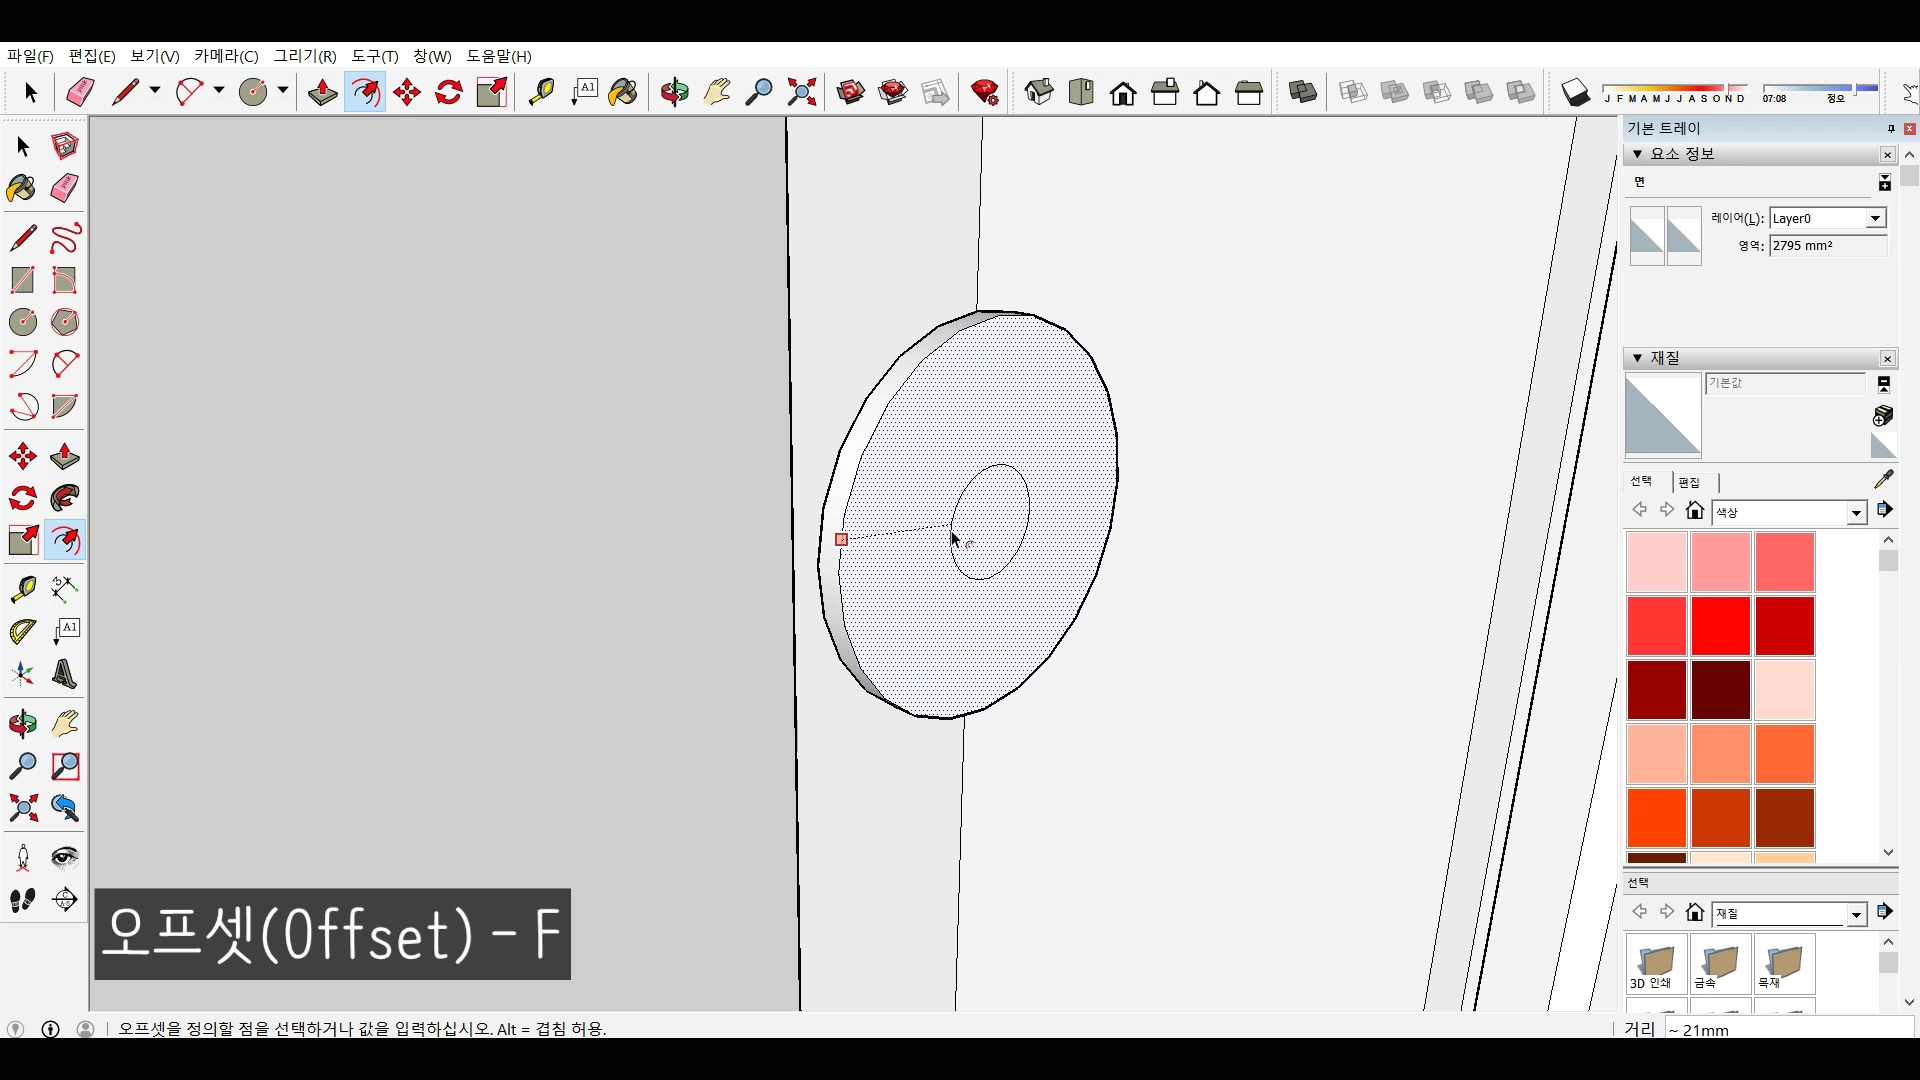1920x1080 pixels.
Task: Pick the bright red color swatch
Action: tap(1720, 625)
